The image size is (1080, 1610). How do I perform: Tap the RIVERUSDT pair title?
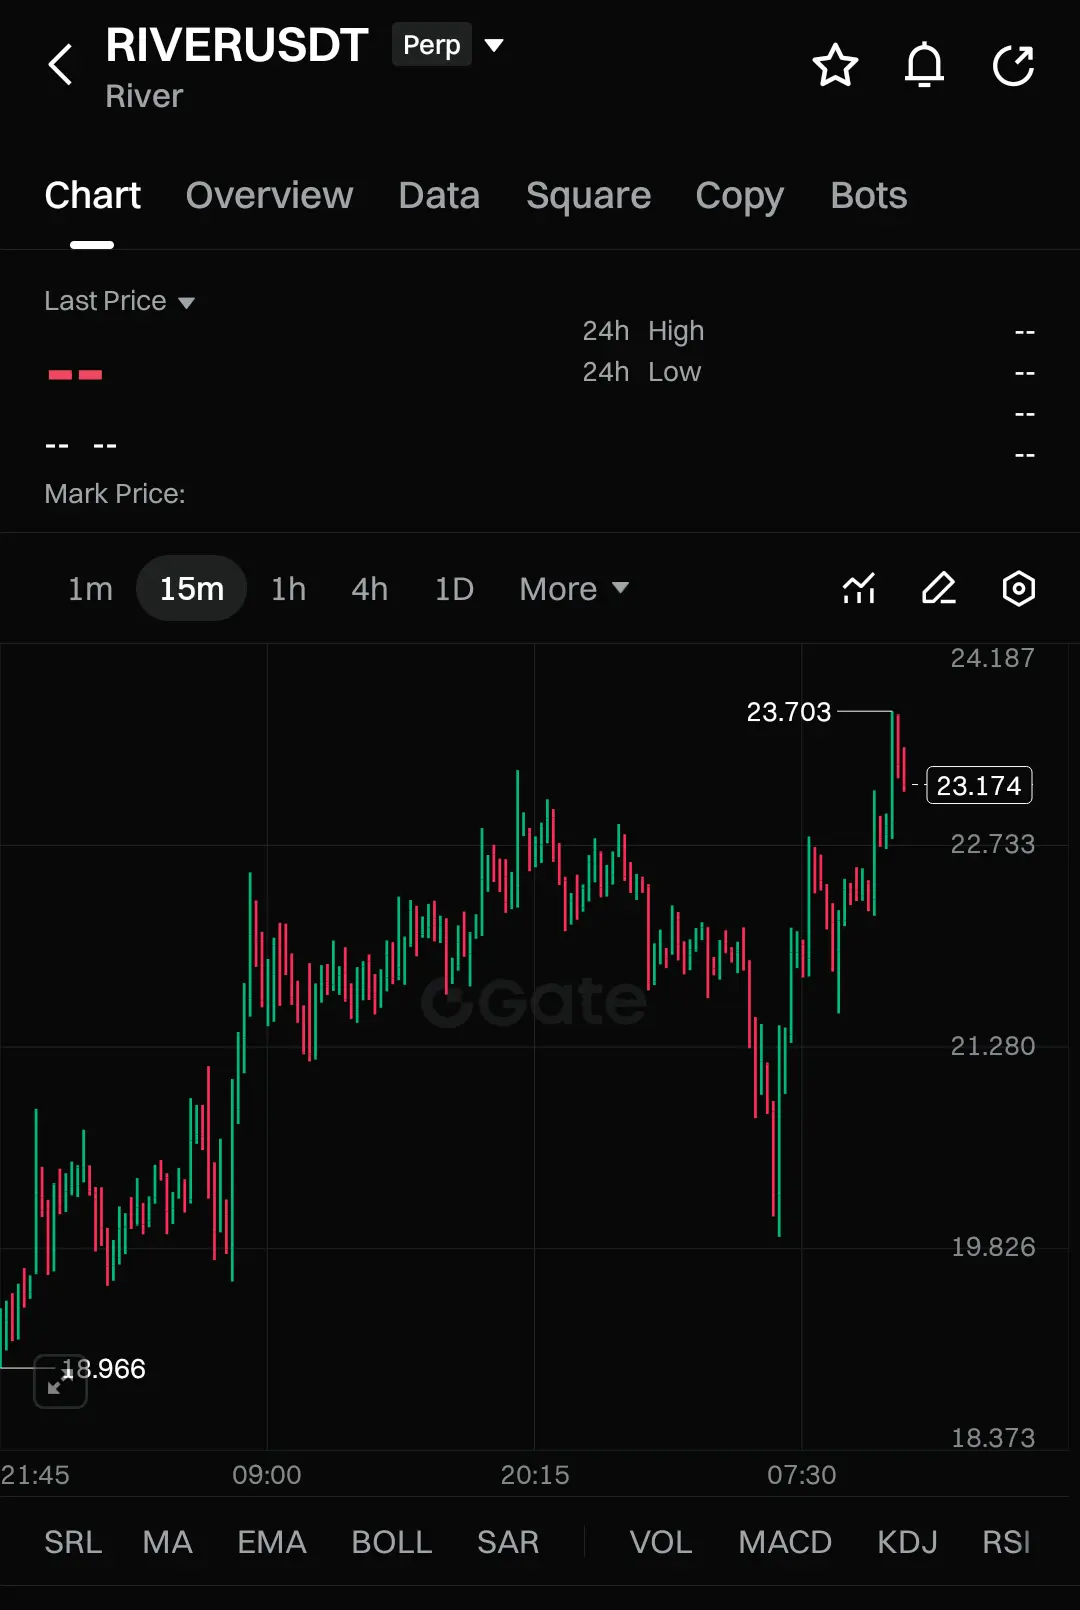[x=237, y=45]
